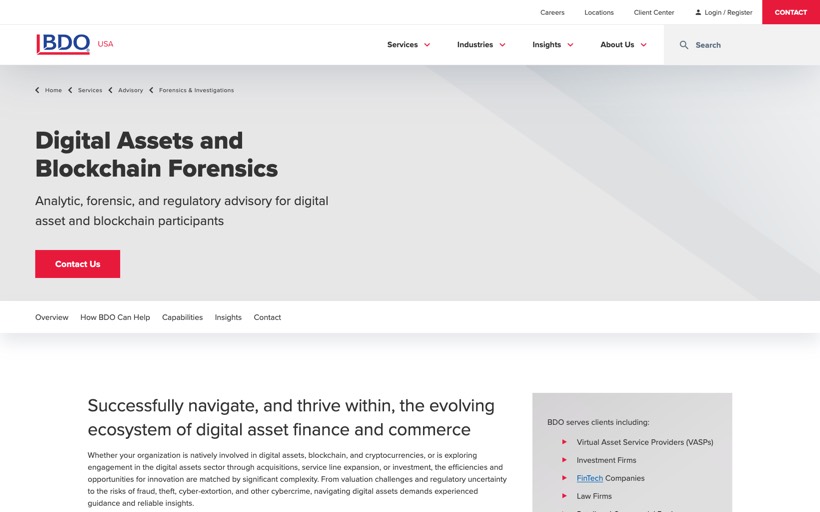The image size is (820, 512).
Task: Click the chevron before Services breadcrumb
Action: 70,90
